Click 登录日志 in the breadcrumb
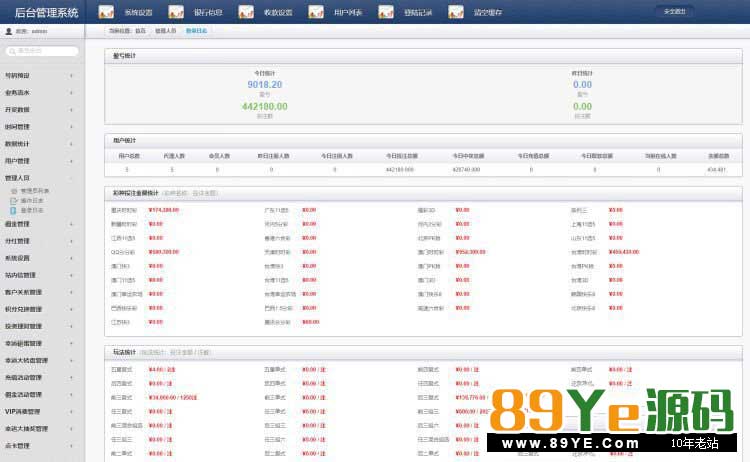Viewport: 750px width, 462px height. point(196,31)
